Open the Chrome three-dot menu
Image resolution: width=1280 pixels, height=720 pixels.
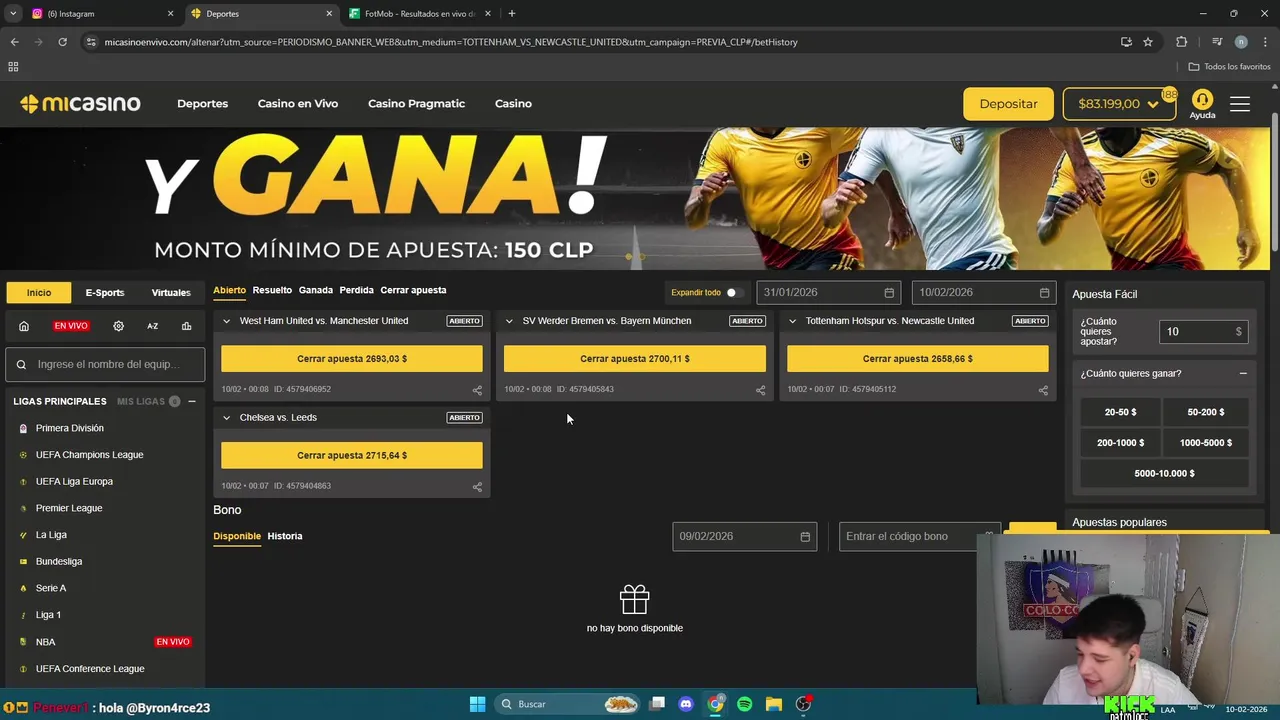pyautogui.click(x=1264, y=42)
